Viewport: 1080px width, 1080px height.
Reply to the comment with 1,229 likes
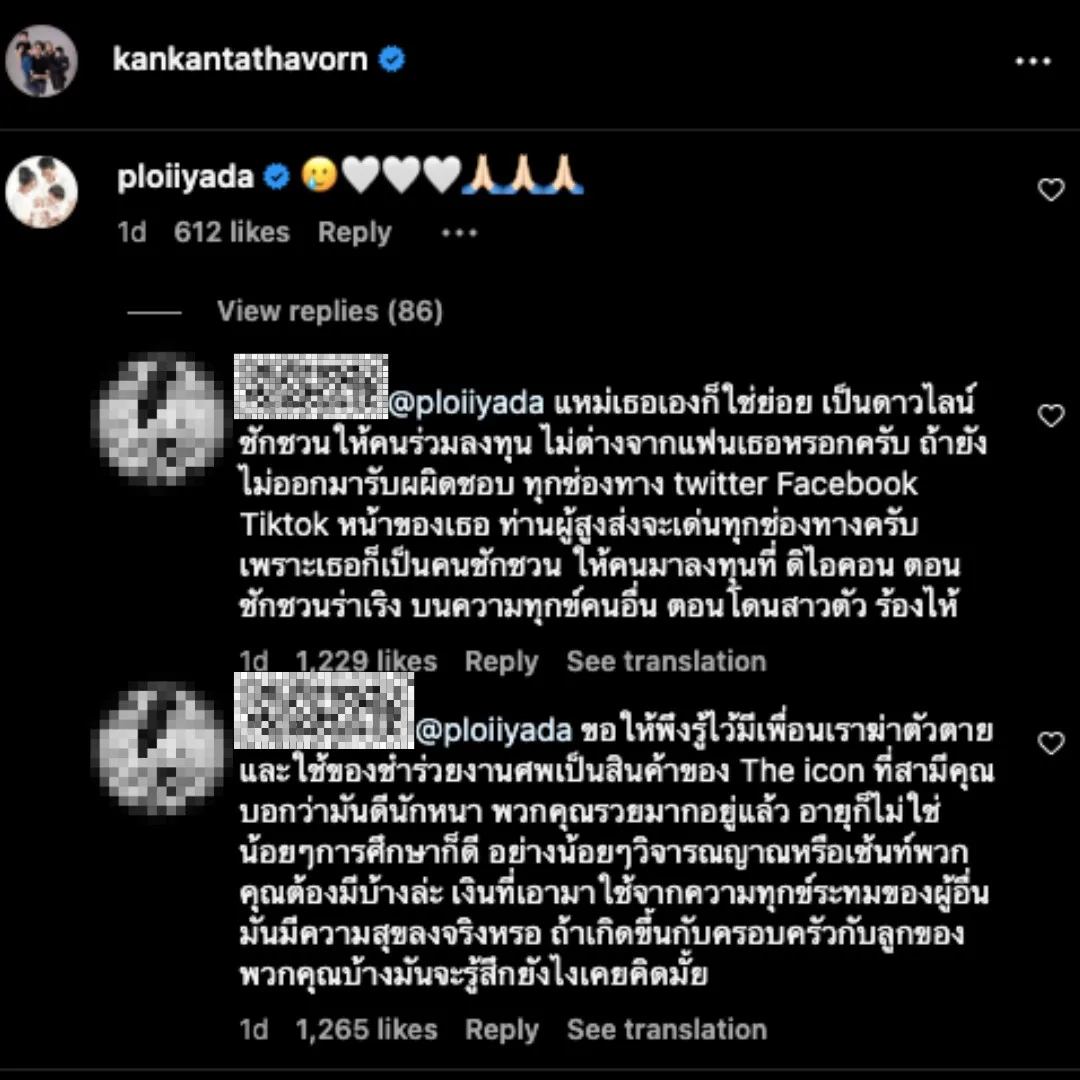pos(501,661)
